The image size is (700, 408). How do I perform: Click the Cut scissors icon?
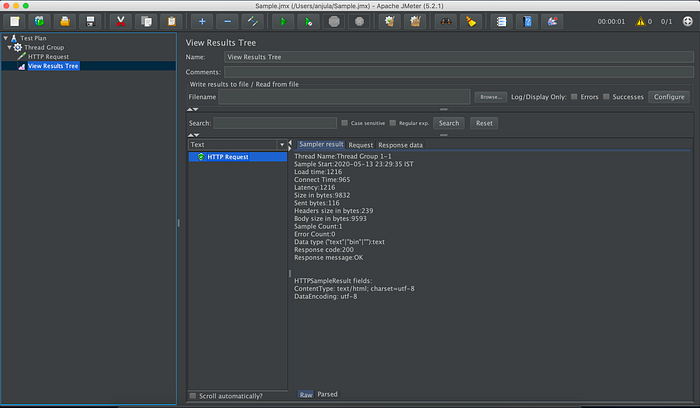click(x=121, y=21)
